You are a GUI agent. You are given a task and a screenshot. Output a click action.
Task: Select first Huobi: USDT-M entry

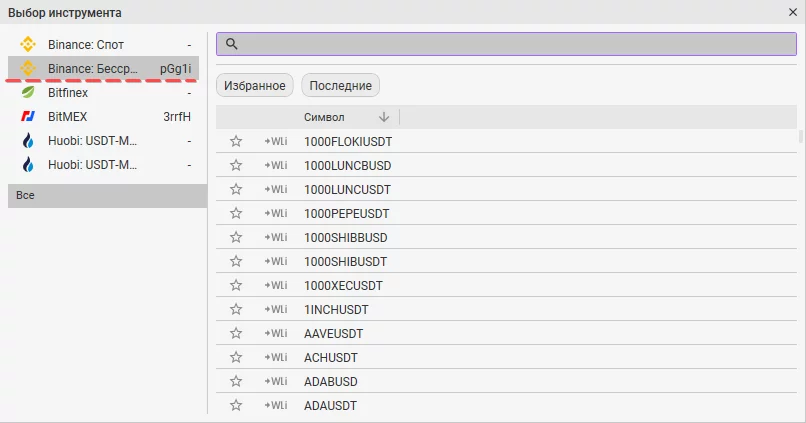pos(103,140)
